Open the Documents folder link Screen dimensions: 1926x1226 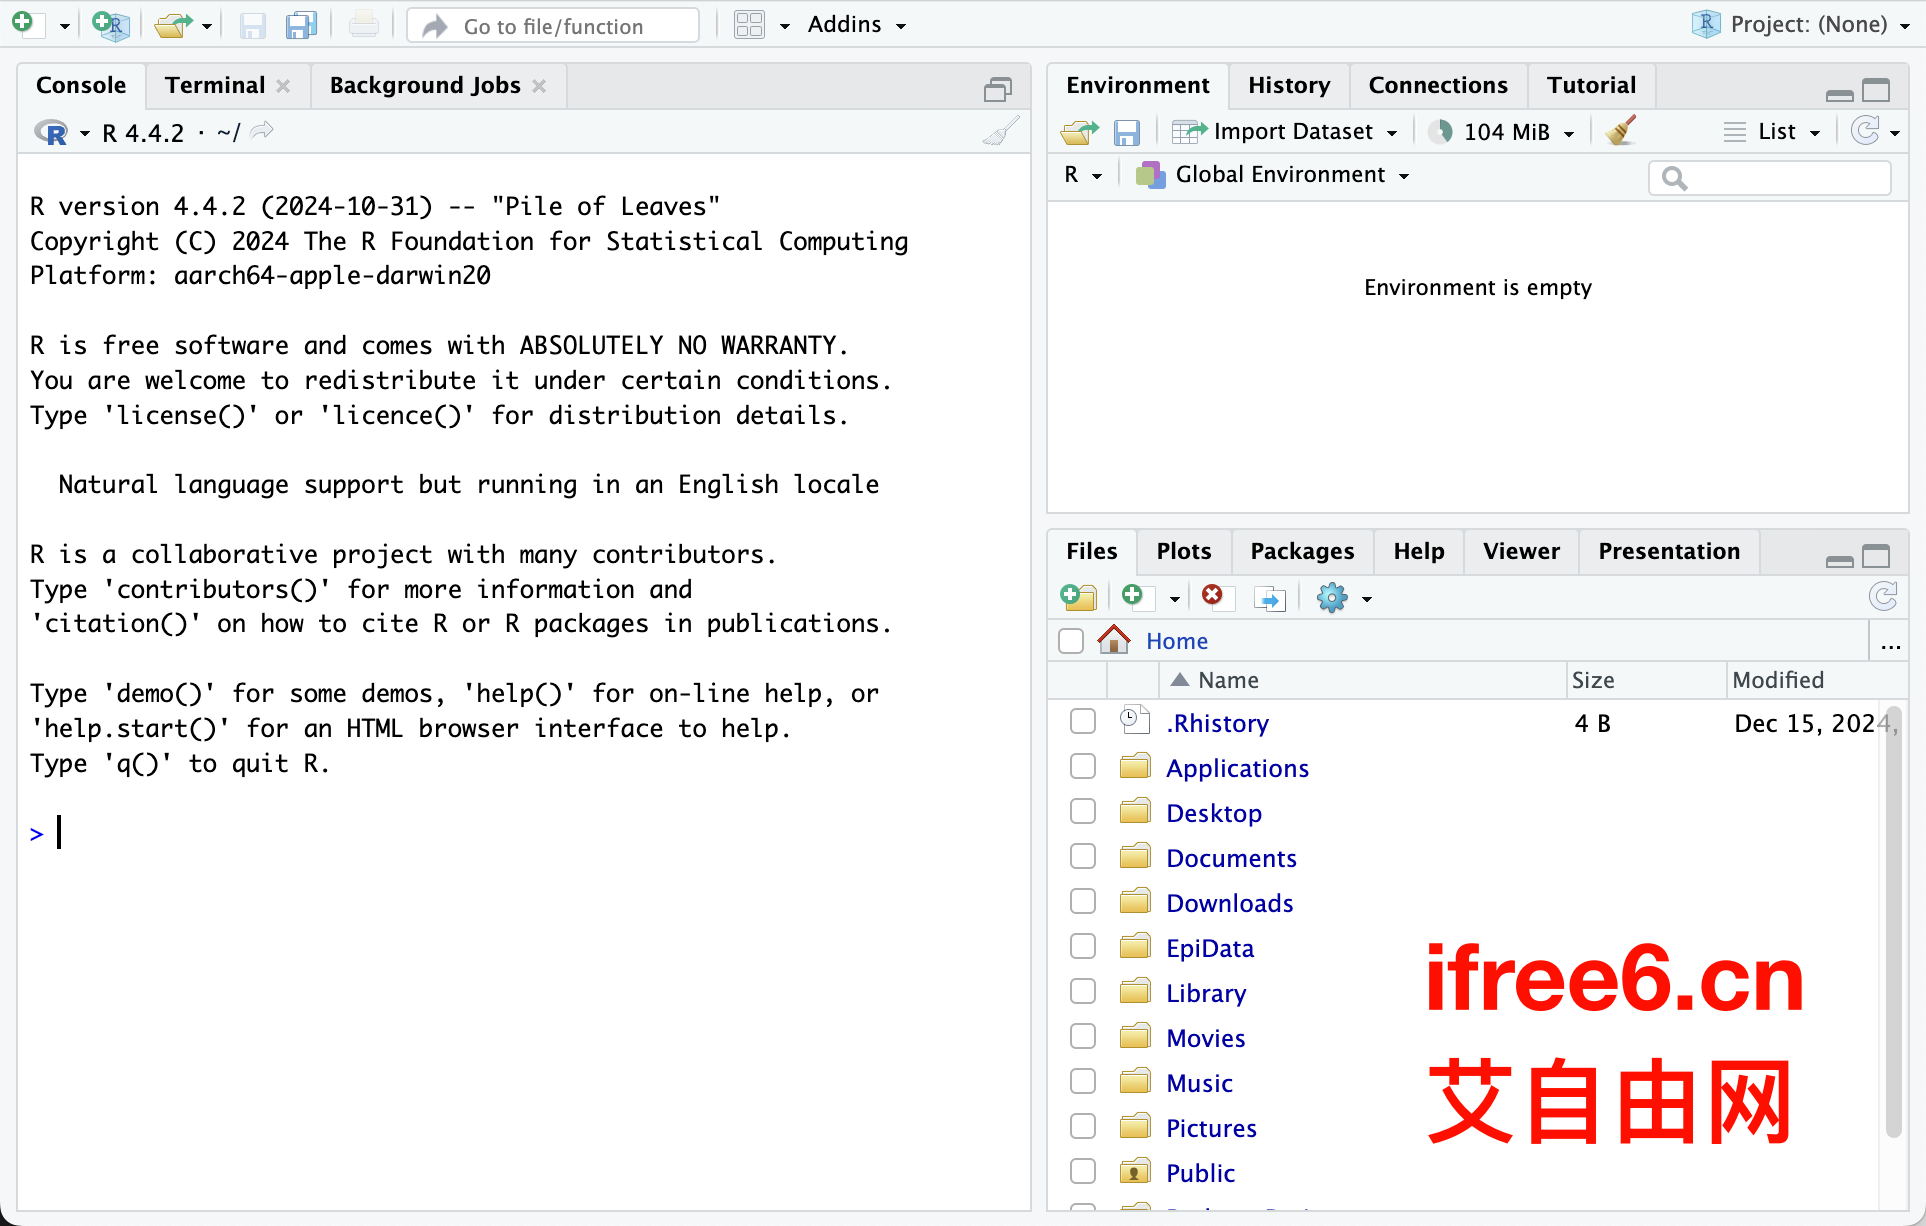point(1231,858)
